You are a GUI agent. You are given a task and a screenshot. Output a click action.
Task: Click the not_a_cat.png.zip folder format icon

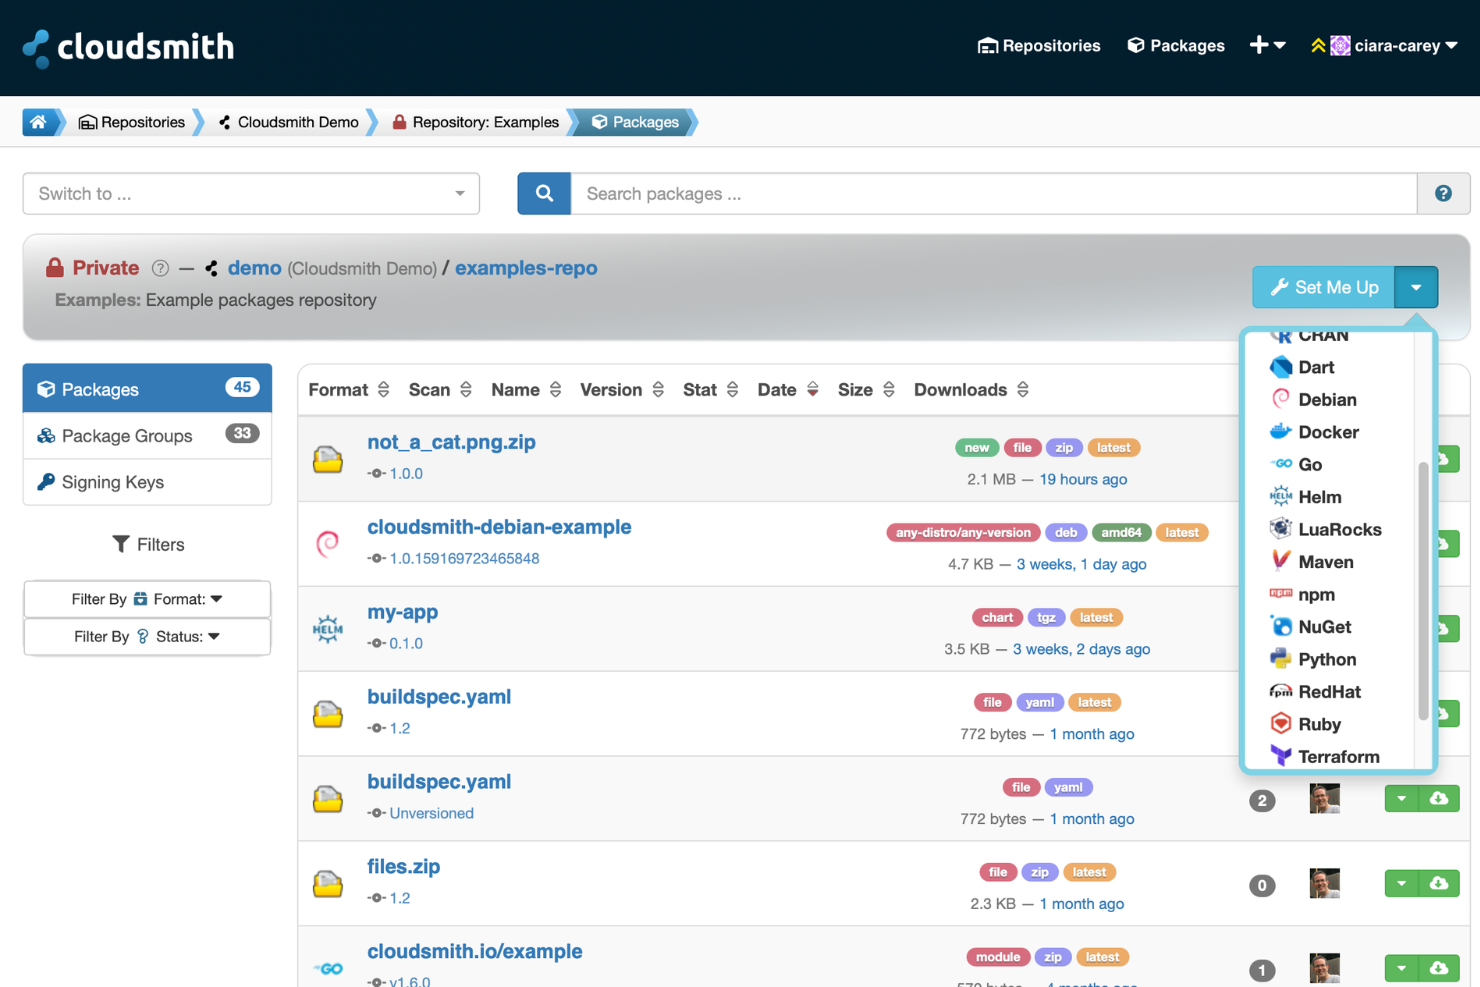(328, 459)
